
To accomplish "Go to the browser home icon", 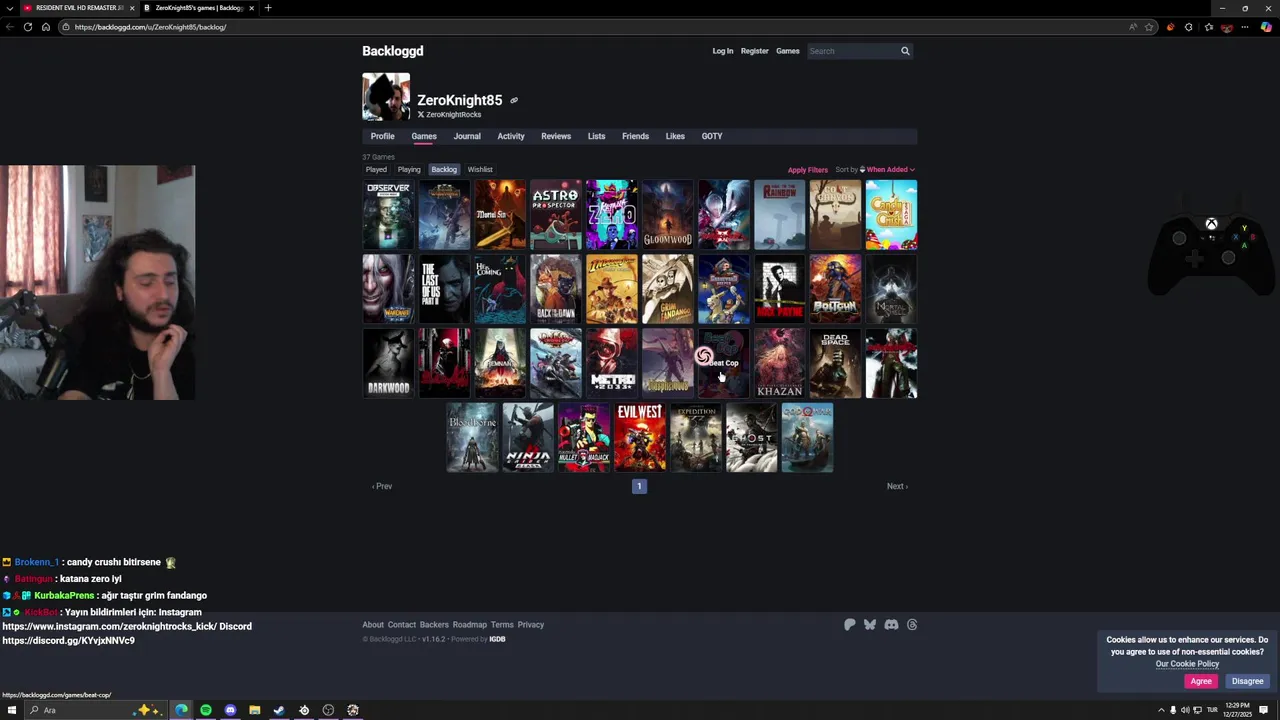I will click(45, 27).
